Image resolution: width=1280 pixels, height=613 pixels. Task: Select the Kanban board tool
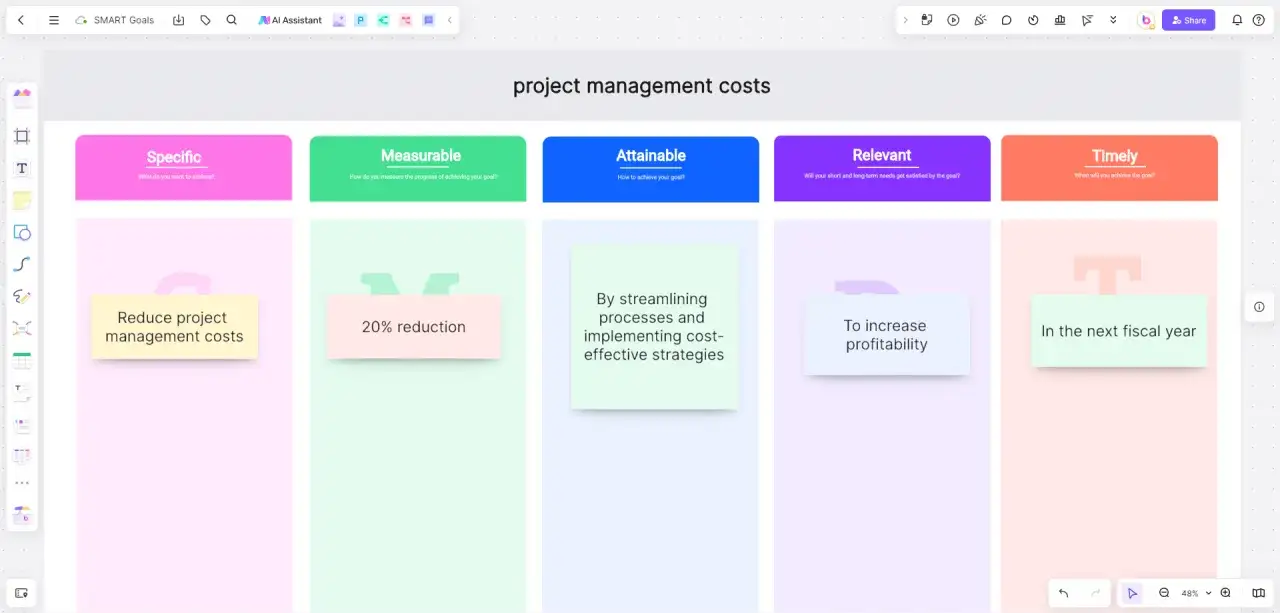click(22, 456)
